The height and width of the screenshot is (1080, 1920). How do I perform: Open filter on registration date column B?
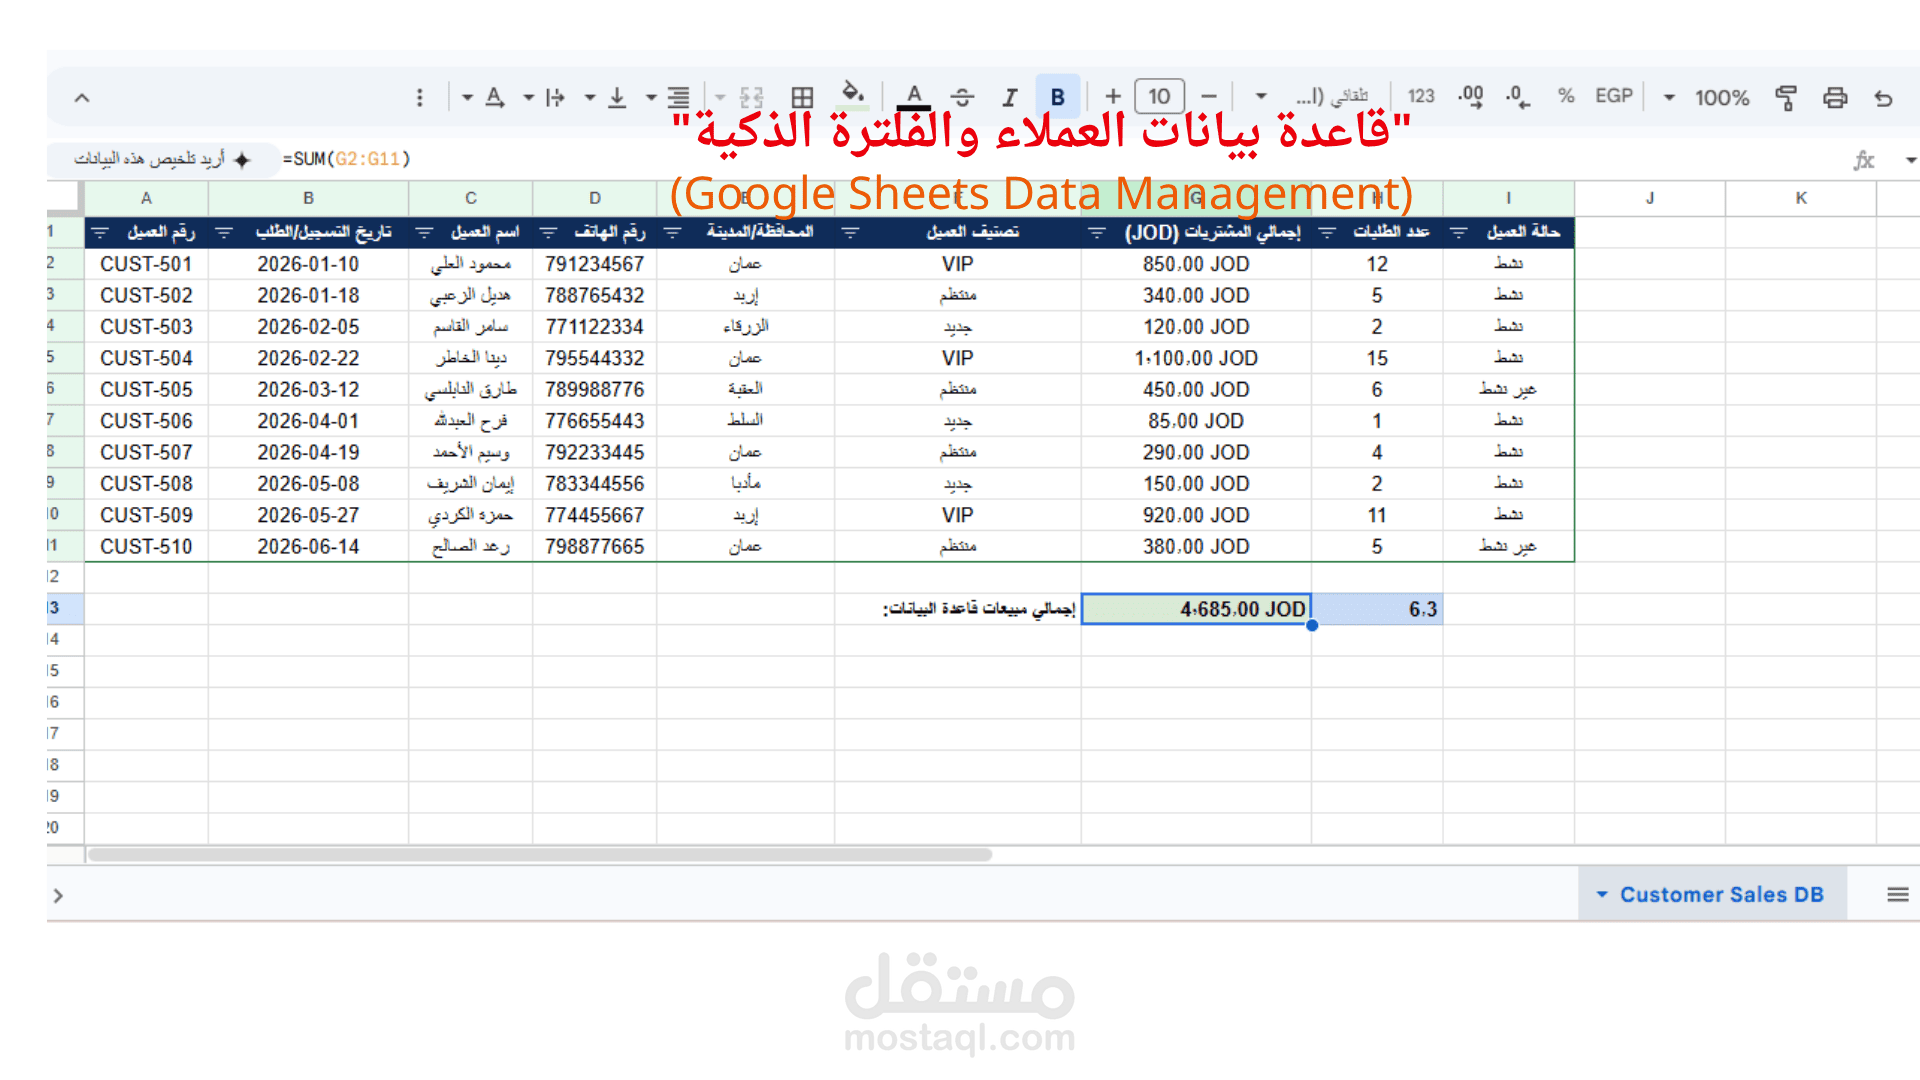coord(224,232)
